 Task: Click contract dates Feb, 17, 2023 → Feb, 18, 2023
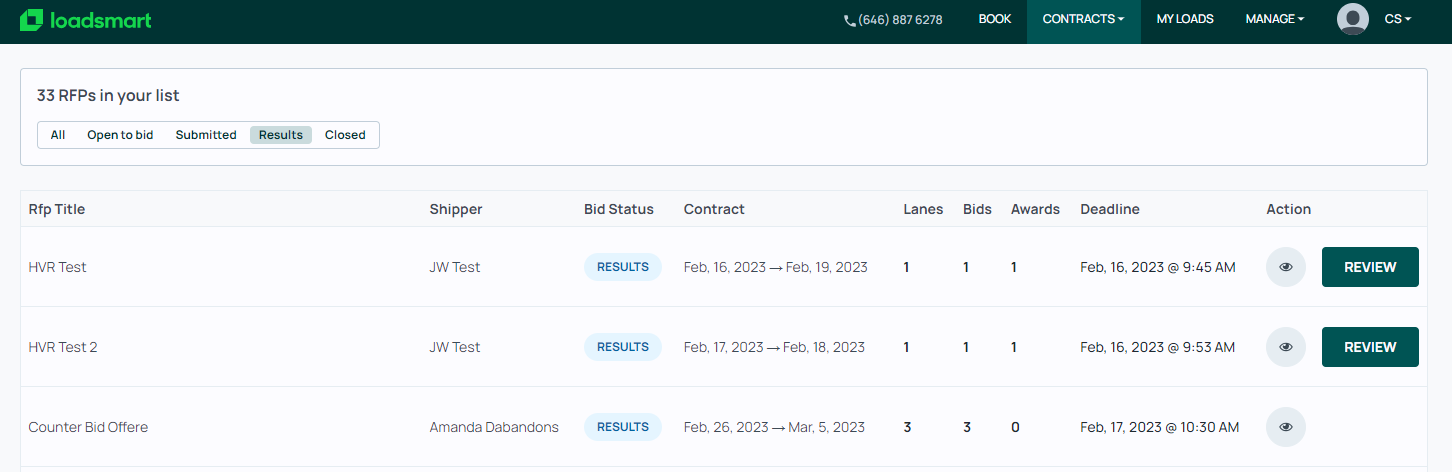(774, 347)
